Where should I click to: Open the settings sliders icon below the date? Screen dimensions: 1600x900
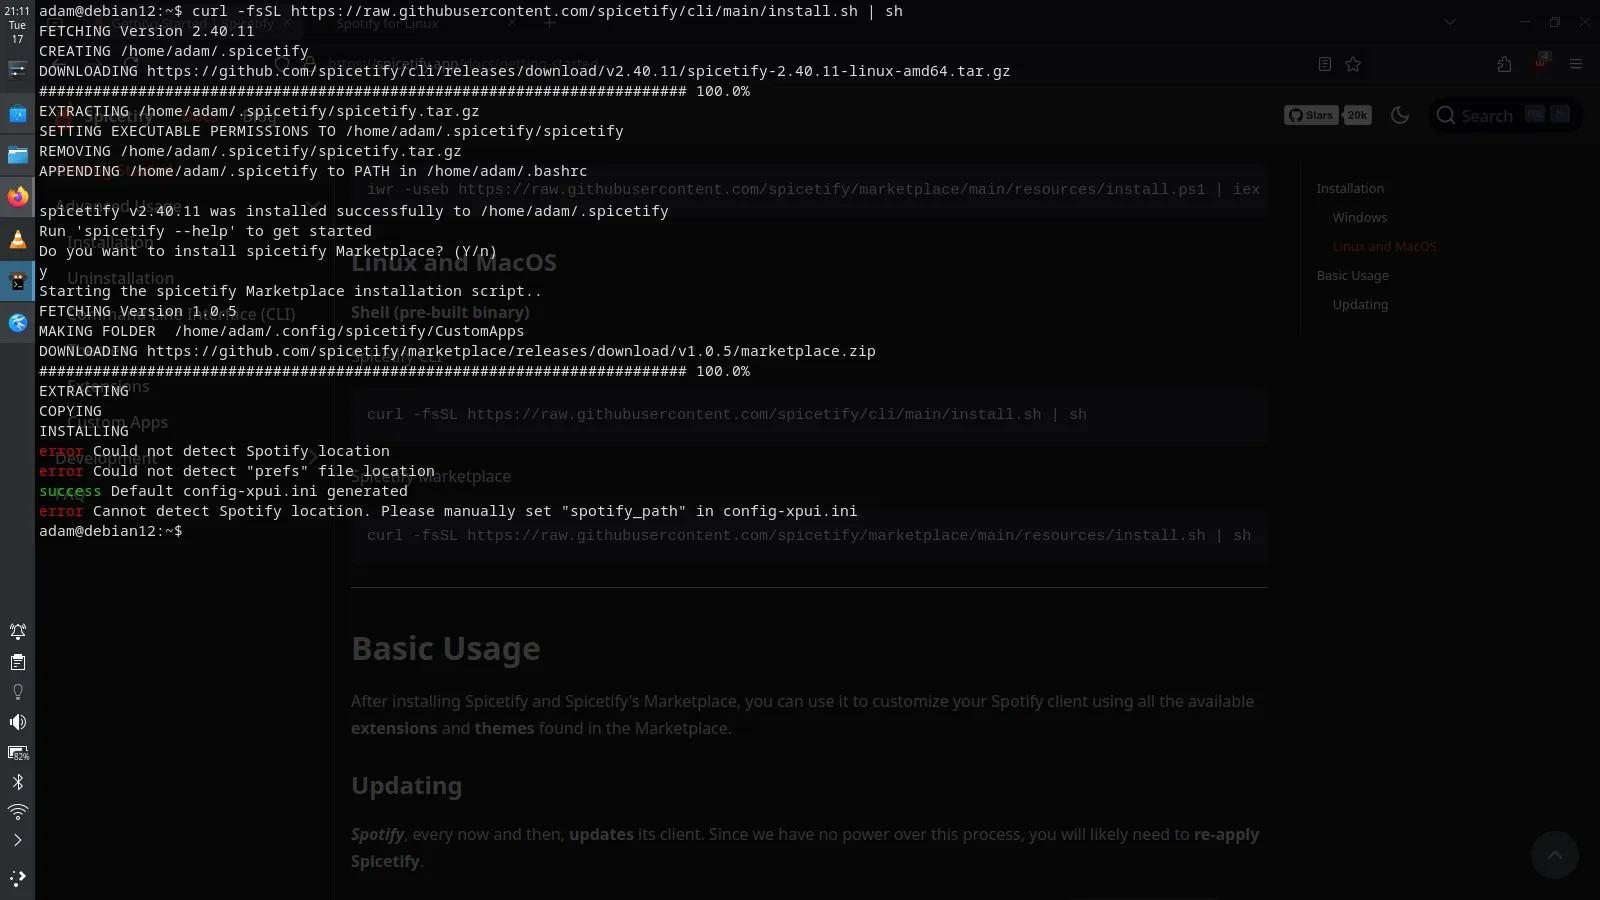tap(17, 69)
